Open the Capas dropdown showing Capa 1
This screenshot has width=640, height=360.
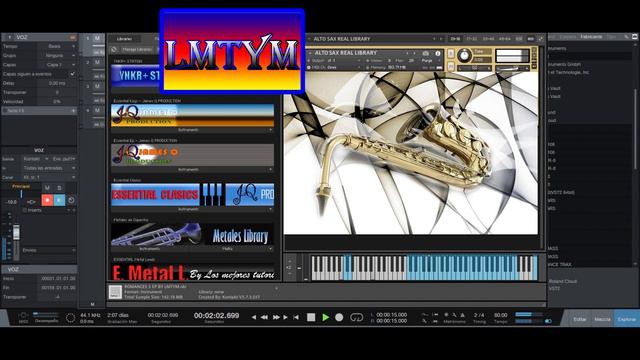point(57,64)
